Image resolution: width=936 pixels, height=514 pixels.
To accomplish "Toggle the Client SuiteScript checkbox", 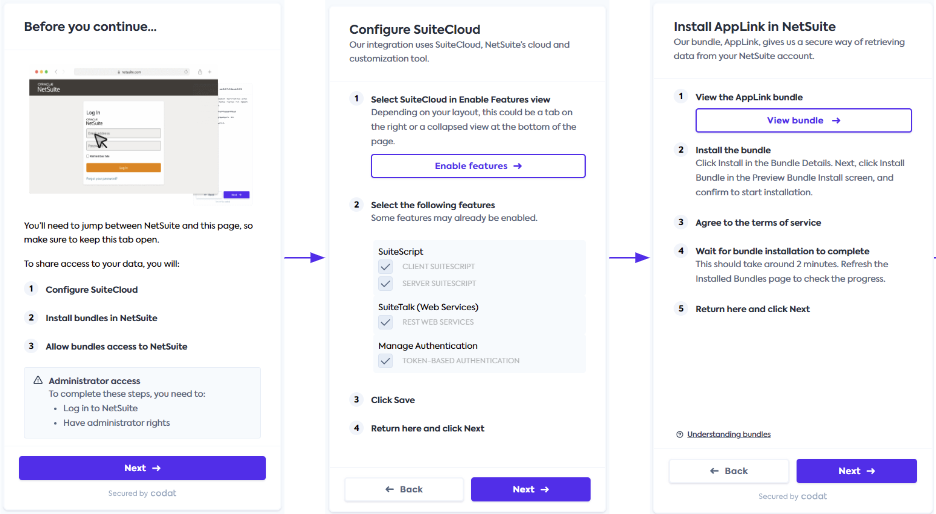I will [385, 267].
